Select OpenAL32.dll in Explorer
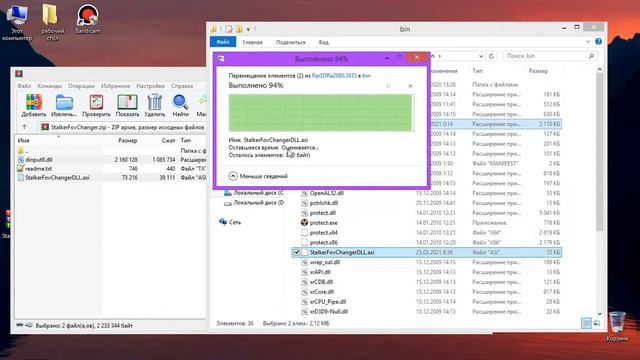The width and height of the screenshot is (640, 360). pyautogui.click(x=327, y=193)
